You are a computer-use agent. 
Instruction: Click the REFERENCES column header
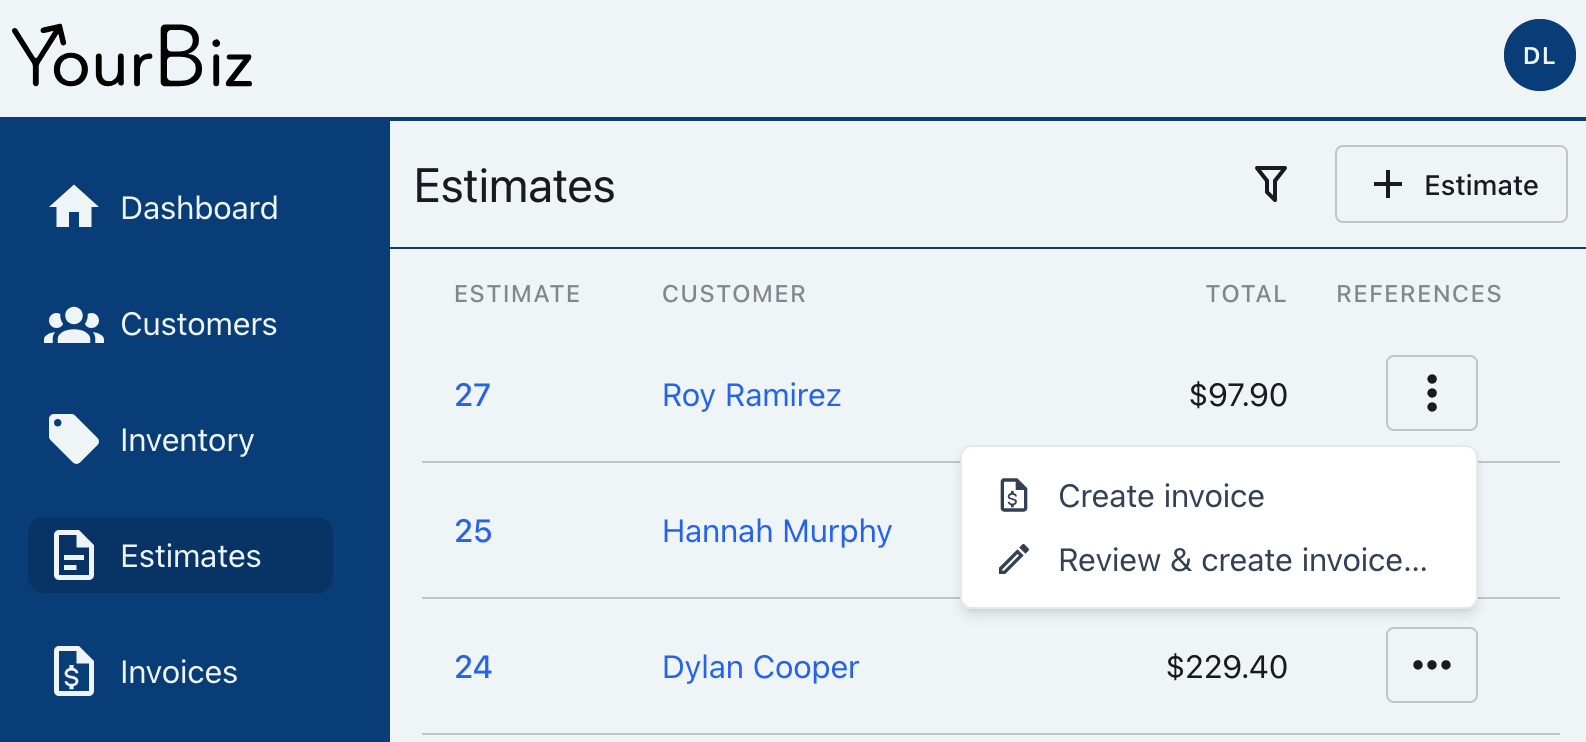coord(1419,294)
